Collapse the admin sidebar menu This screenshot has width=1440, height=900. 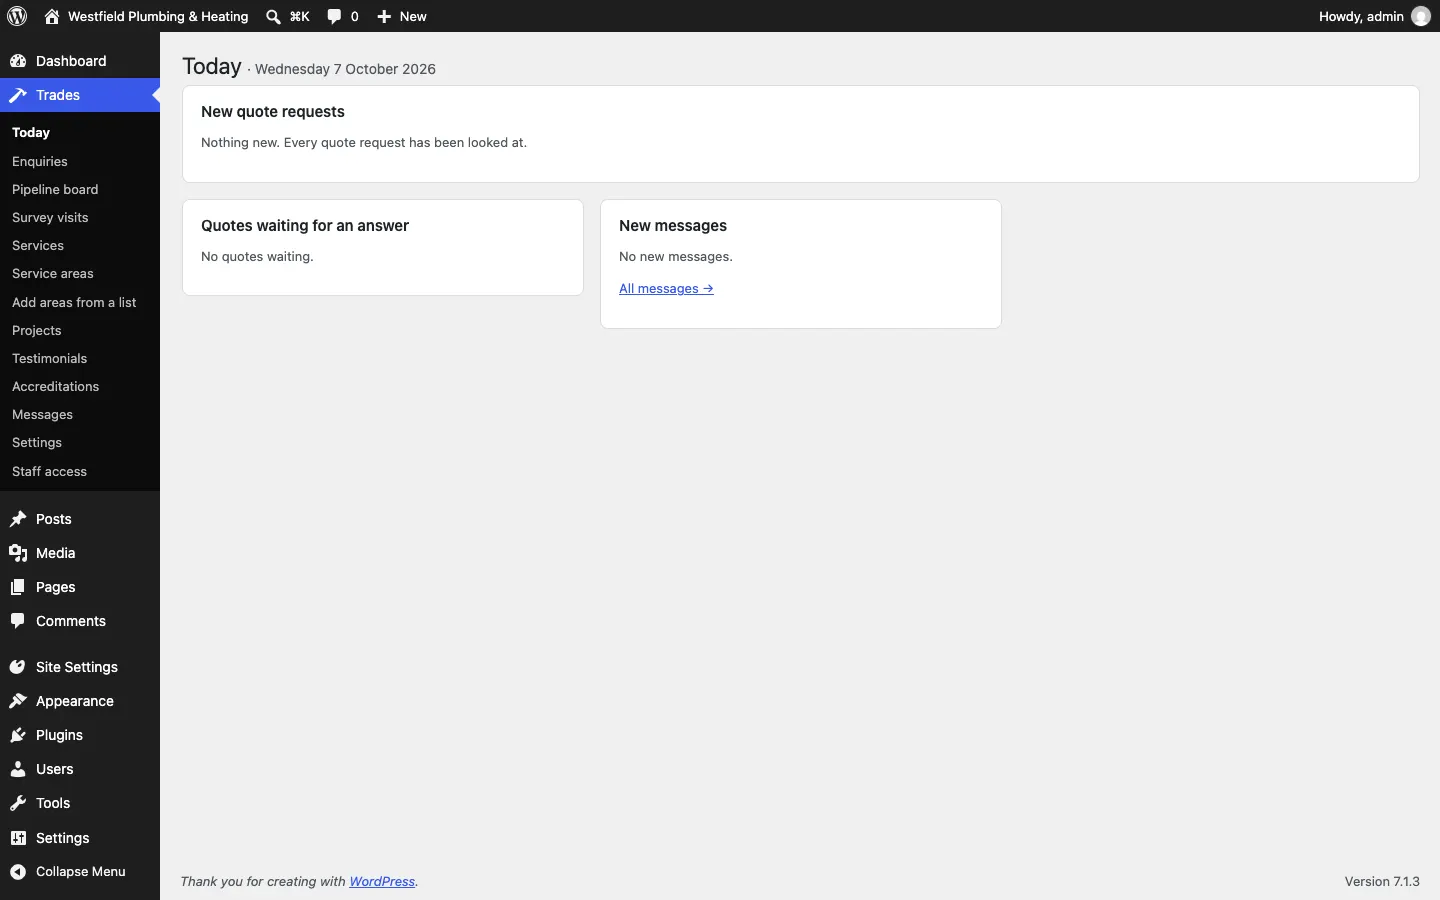68,872
